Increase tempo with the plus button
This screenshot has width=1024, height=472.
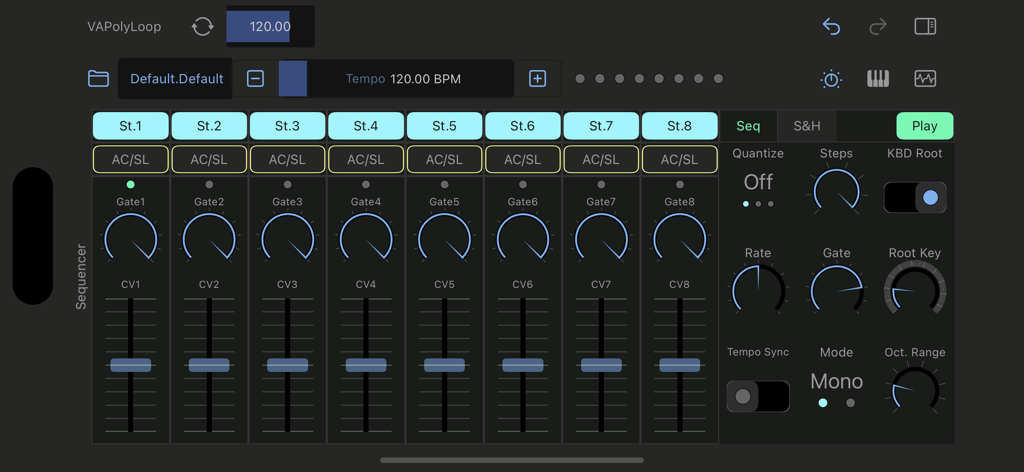(537, 79)
